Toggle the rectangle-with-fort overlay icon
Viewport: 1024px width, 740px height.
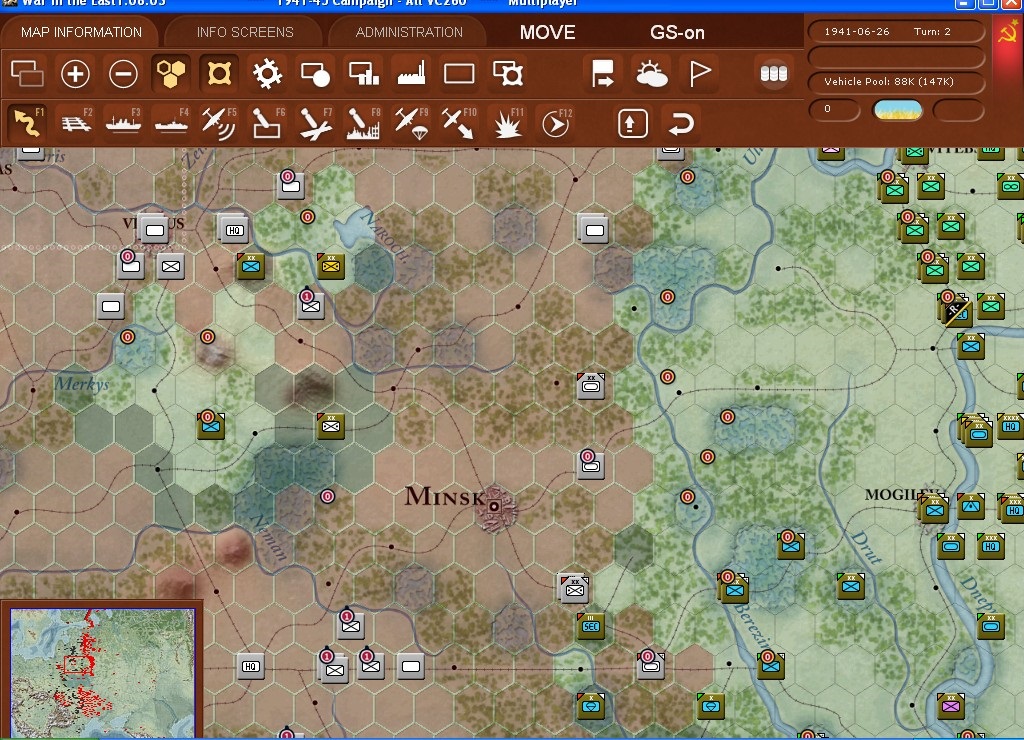pyautogui.click(x=507, y=73)
